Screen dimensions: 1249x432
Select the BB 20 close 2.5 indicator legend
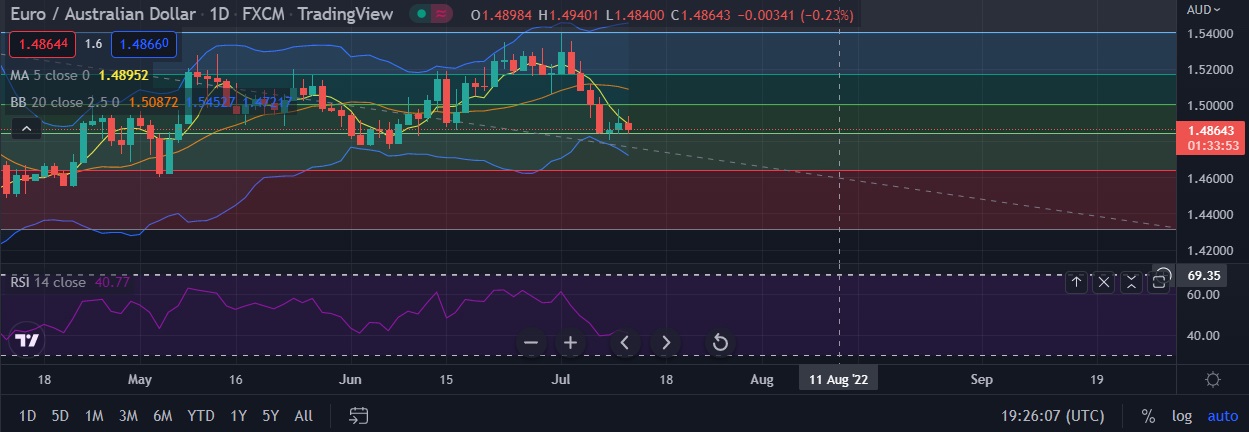coord(65,102)
